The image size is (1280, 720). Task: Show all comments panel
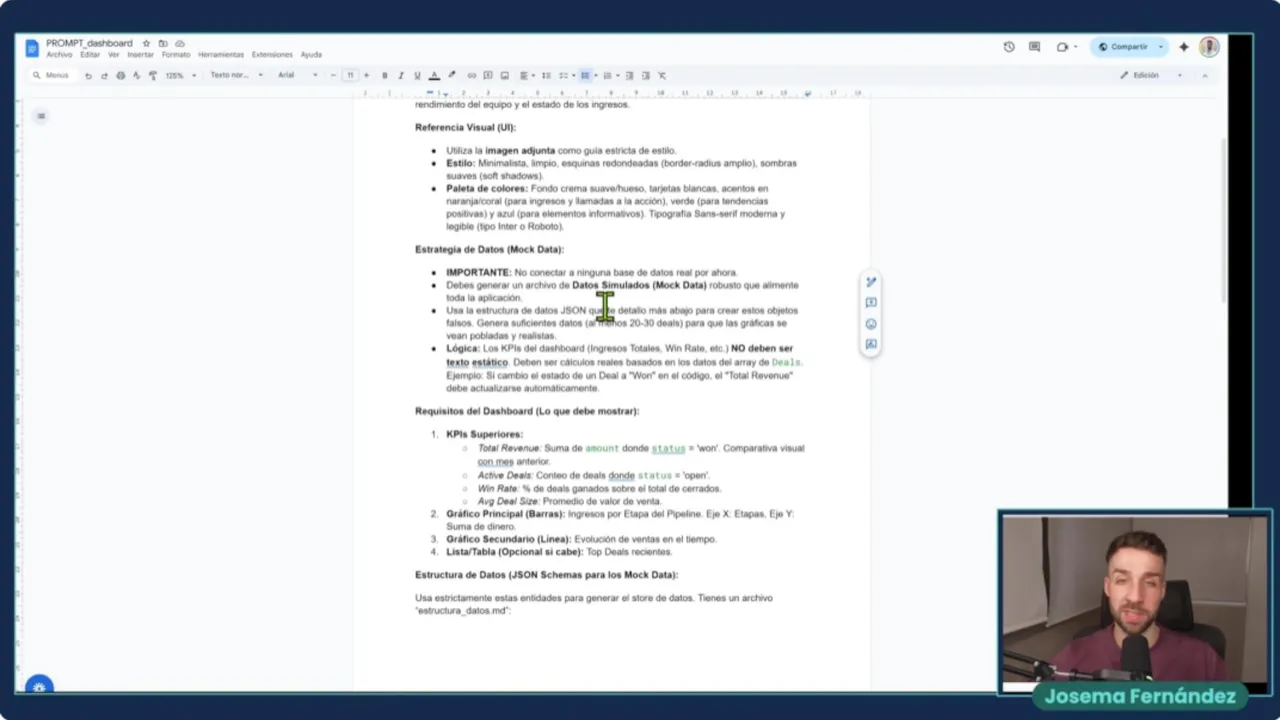pos(1035,47)
